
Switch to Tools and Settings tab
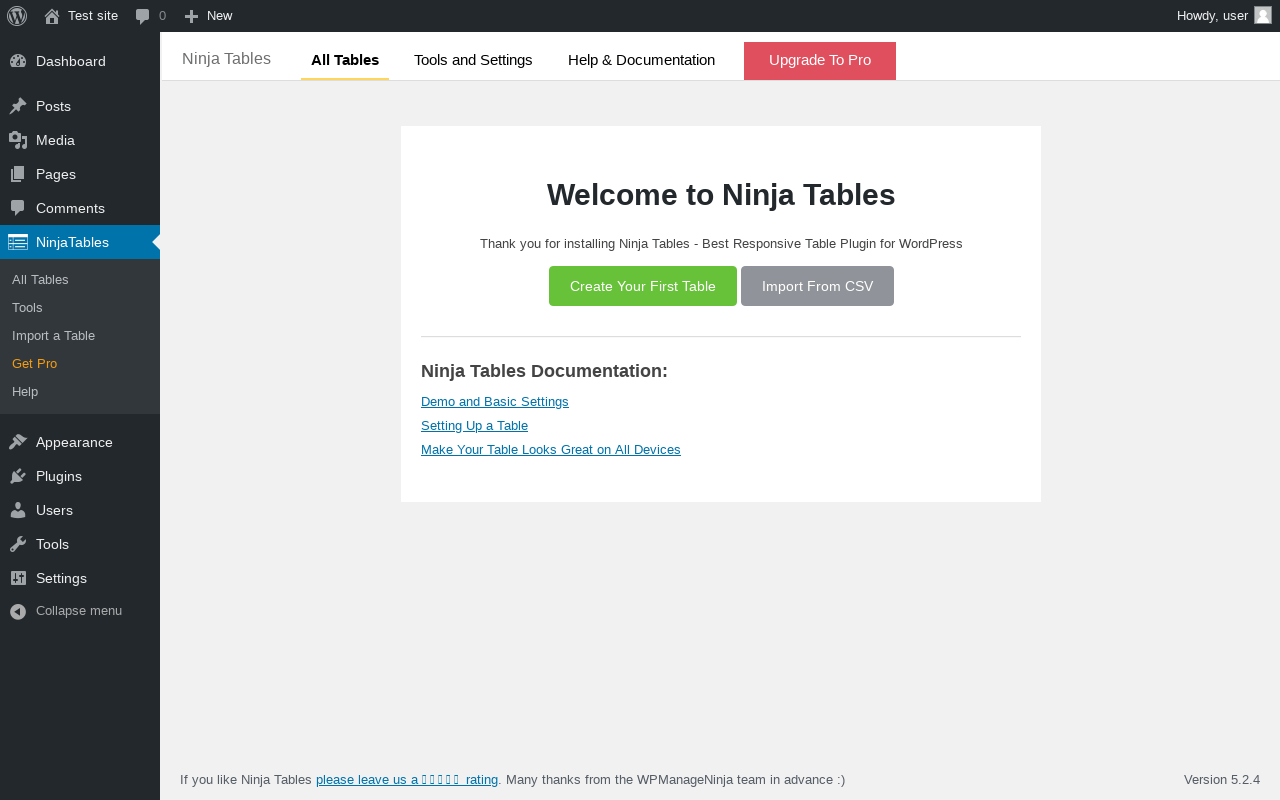pyautogui.click(x=473, y=60)
